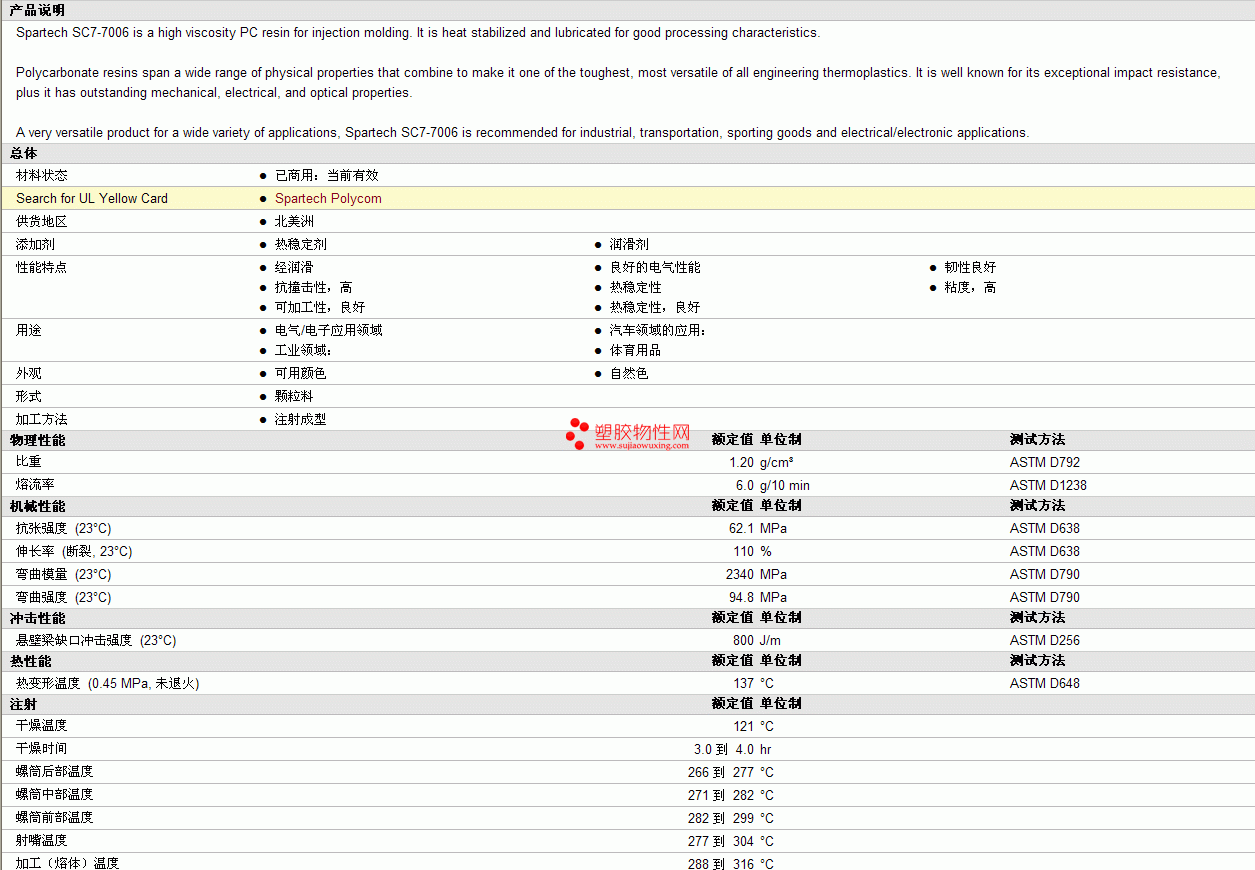Select the use '工业领域'

click(x=303, y=350)
